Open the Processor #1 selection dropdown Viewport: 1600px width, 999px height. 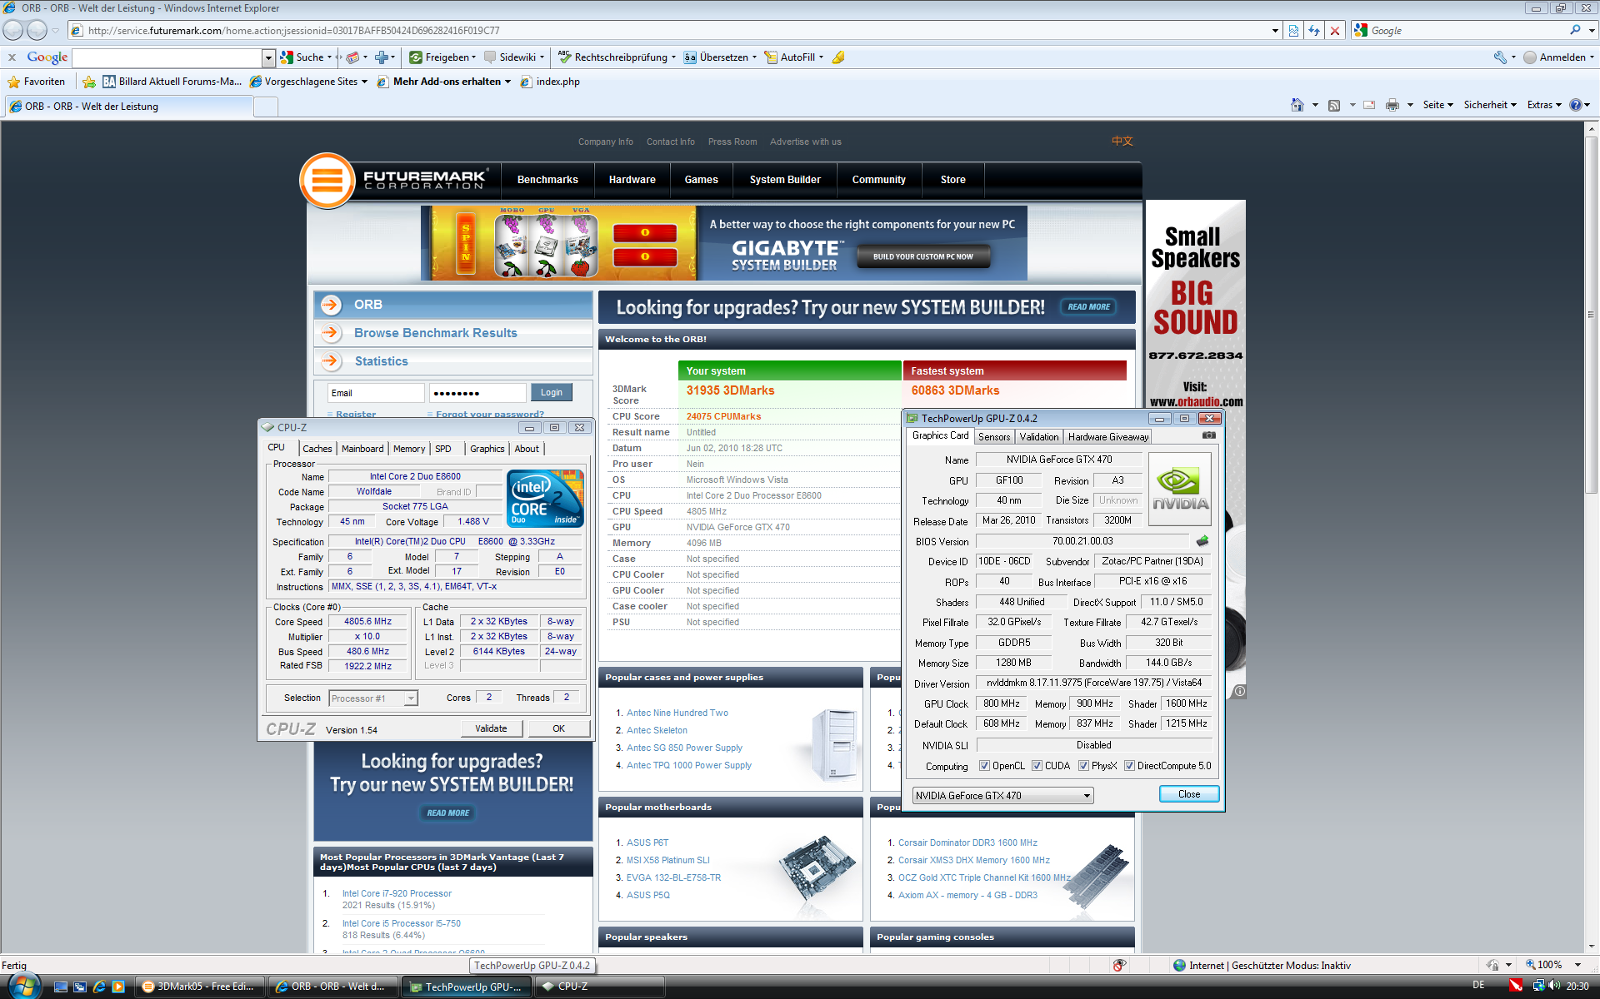tap(373, 698)
